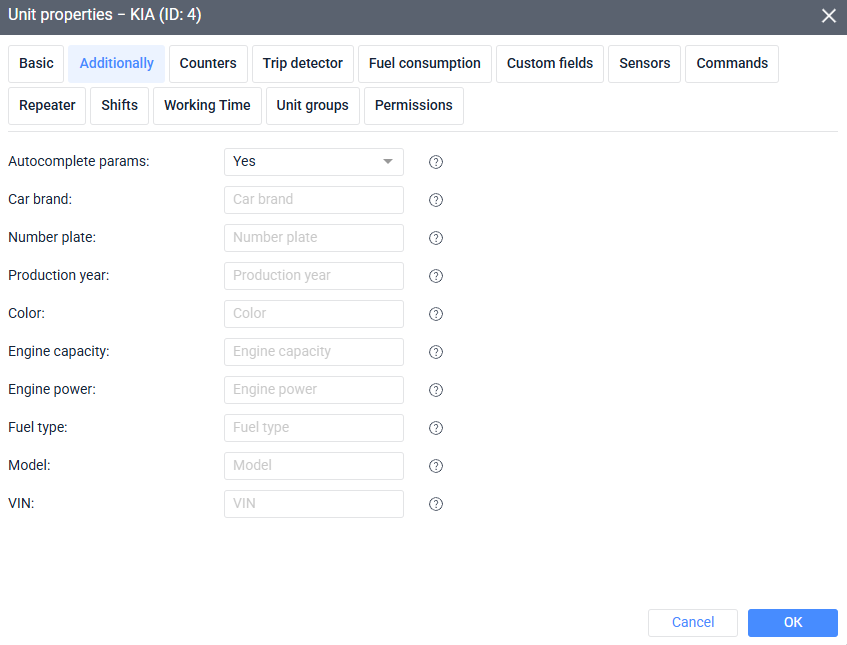Close the Unit properties dialog
The height and width of the screenshot is (645, 847).
tap(828, 16)
